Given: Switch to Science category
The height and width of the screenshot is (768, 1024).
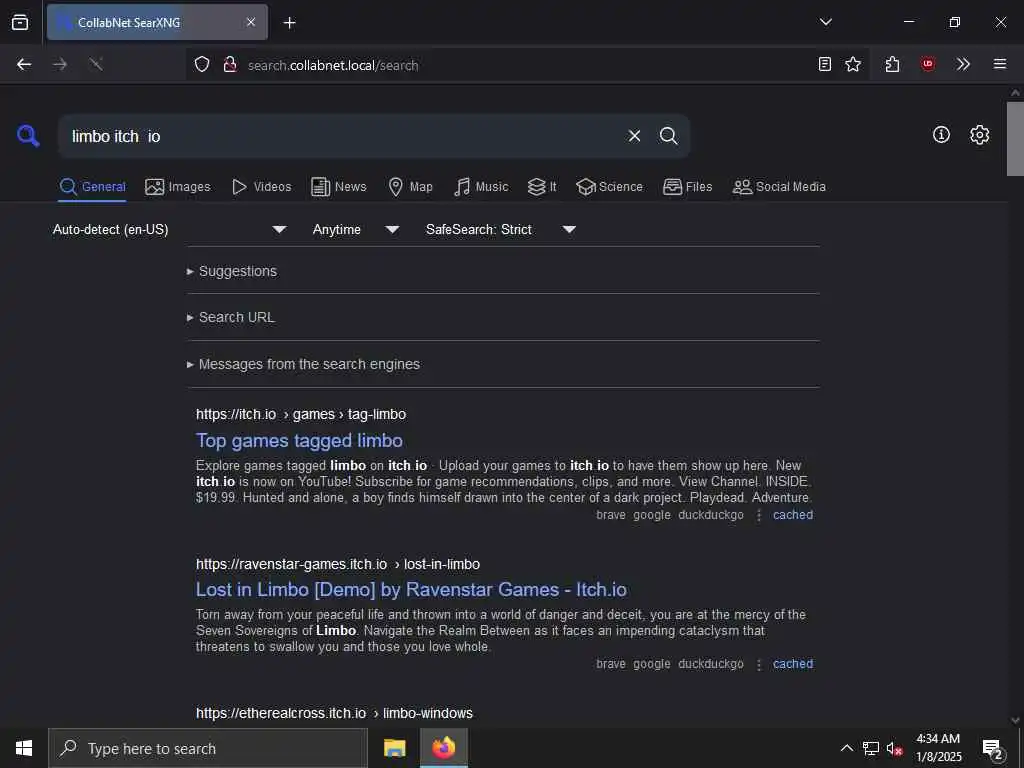Looking at the screenshot, I should pos(609,187).
